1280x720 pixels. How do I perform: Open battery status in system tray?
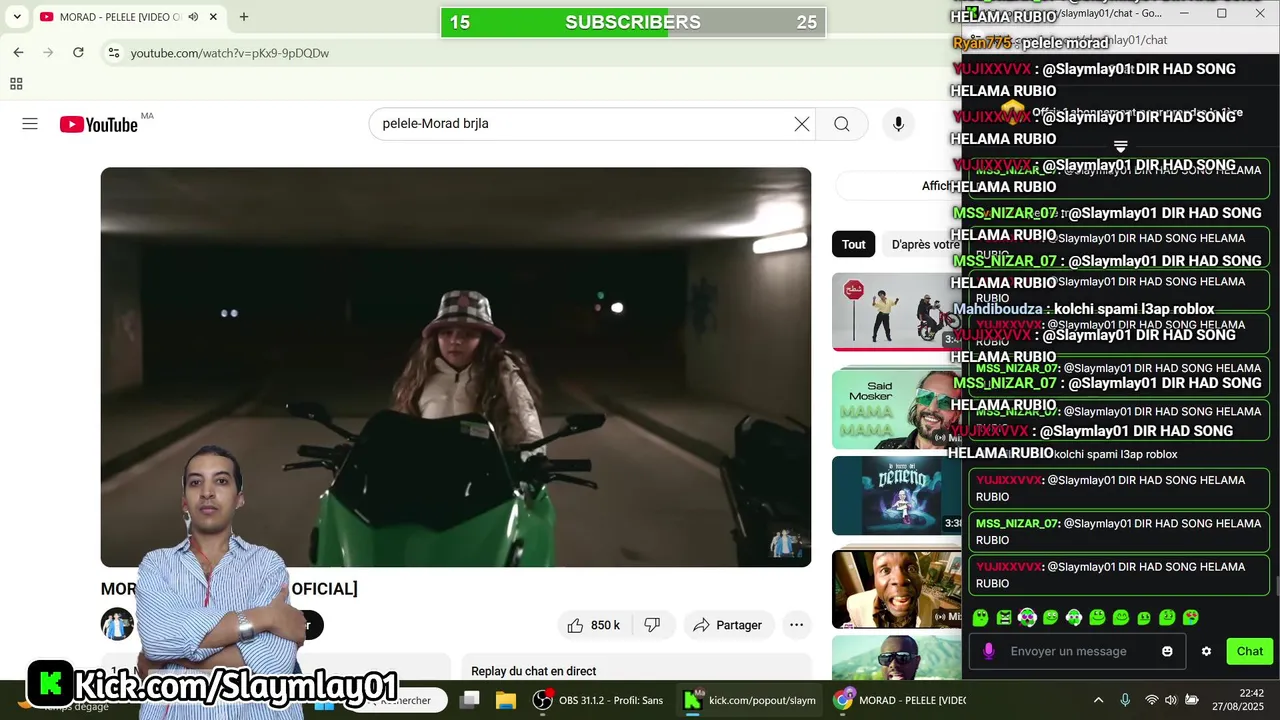pos(1192,700)
